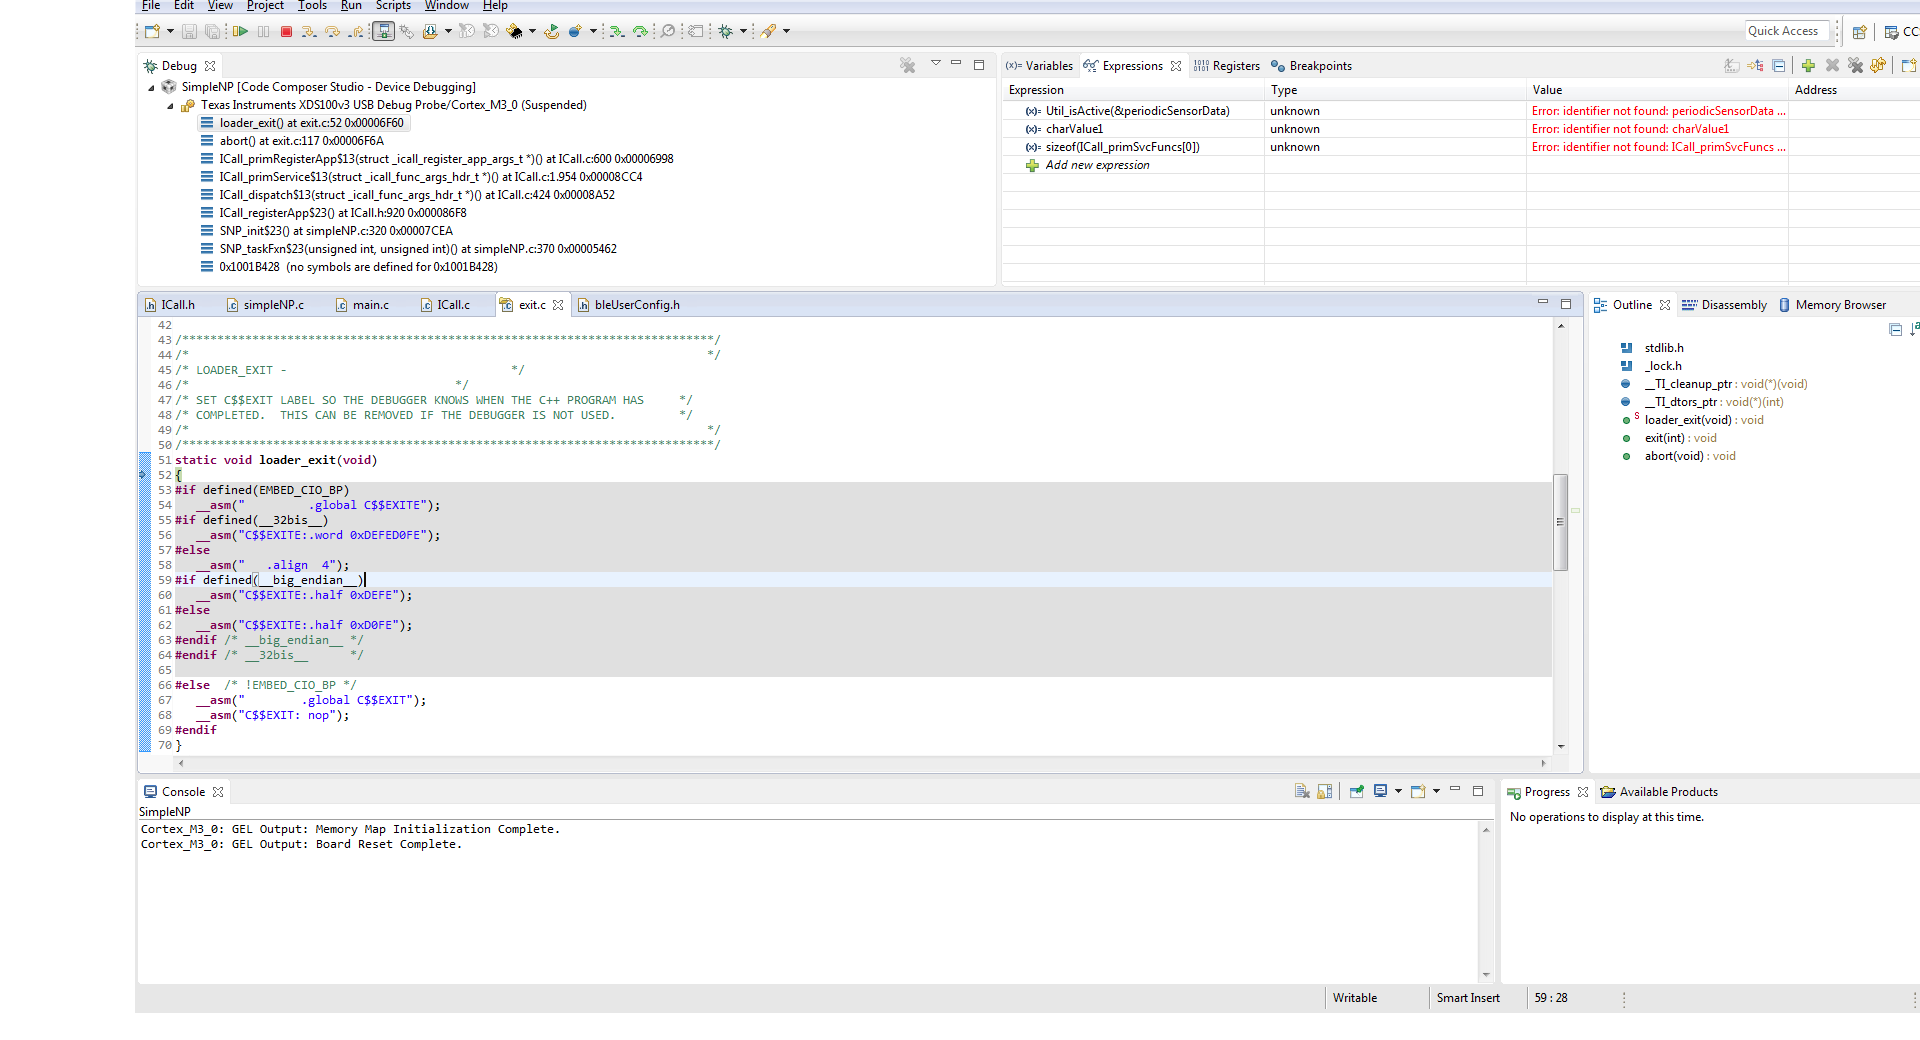Open the Display Selected Console dropdown arrow
This screenshot has height=1040, width=1920.
(1398, 791)
